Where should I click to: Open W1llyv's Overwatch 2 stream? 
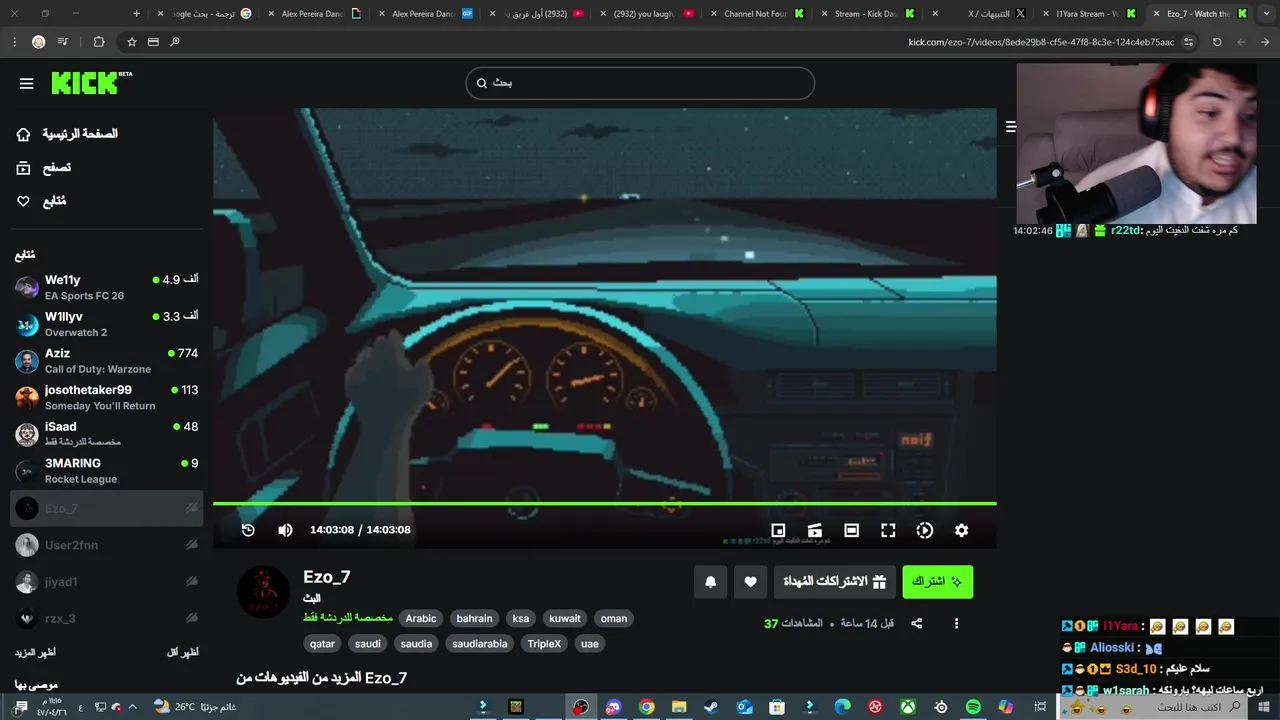pyautogui.click(x=106, y=324)
